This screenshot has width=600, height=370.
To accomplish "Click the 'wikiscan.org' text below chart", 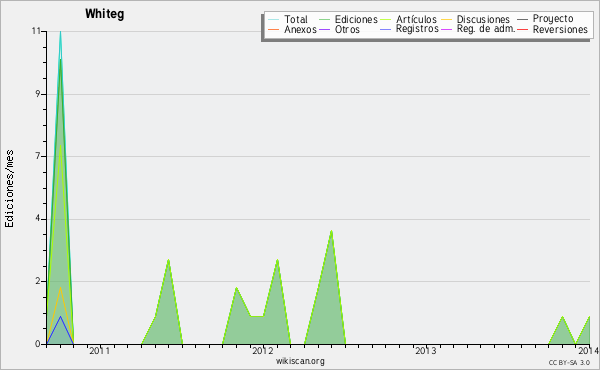I will tap(300, 361).
